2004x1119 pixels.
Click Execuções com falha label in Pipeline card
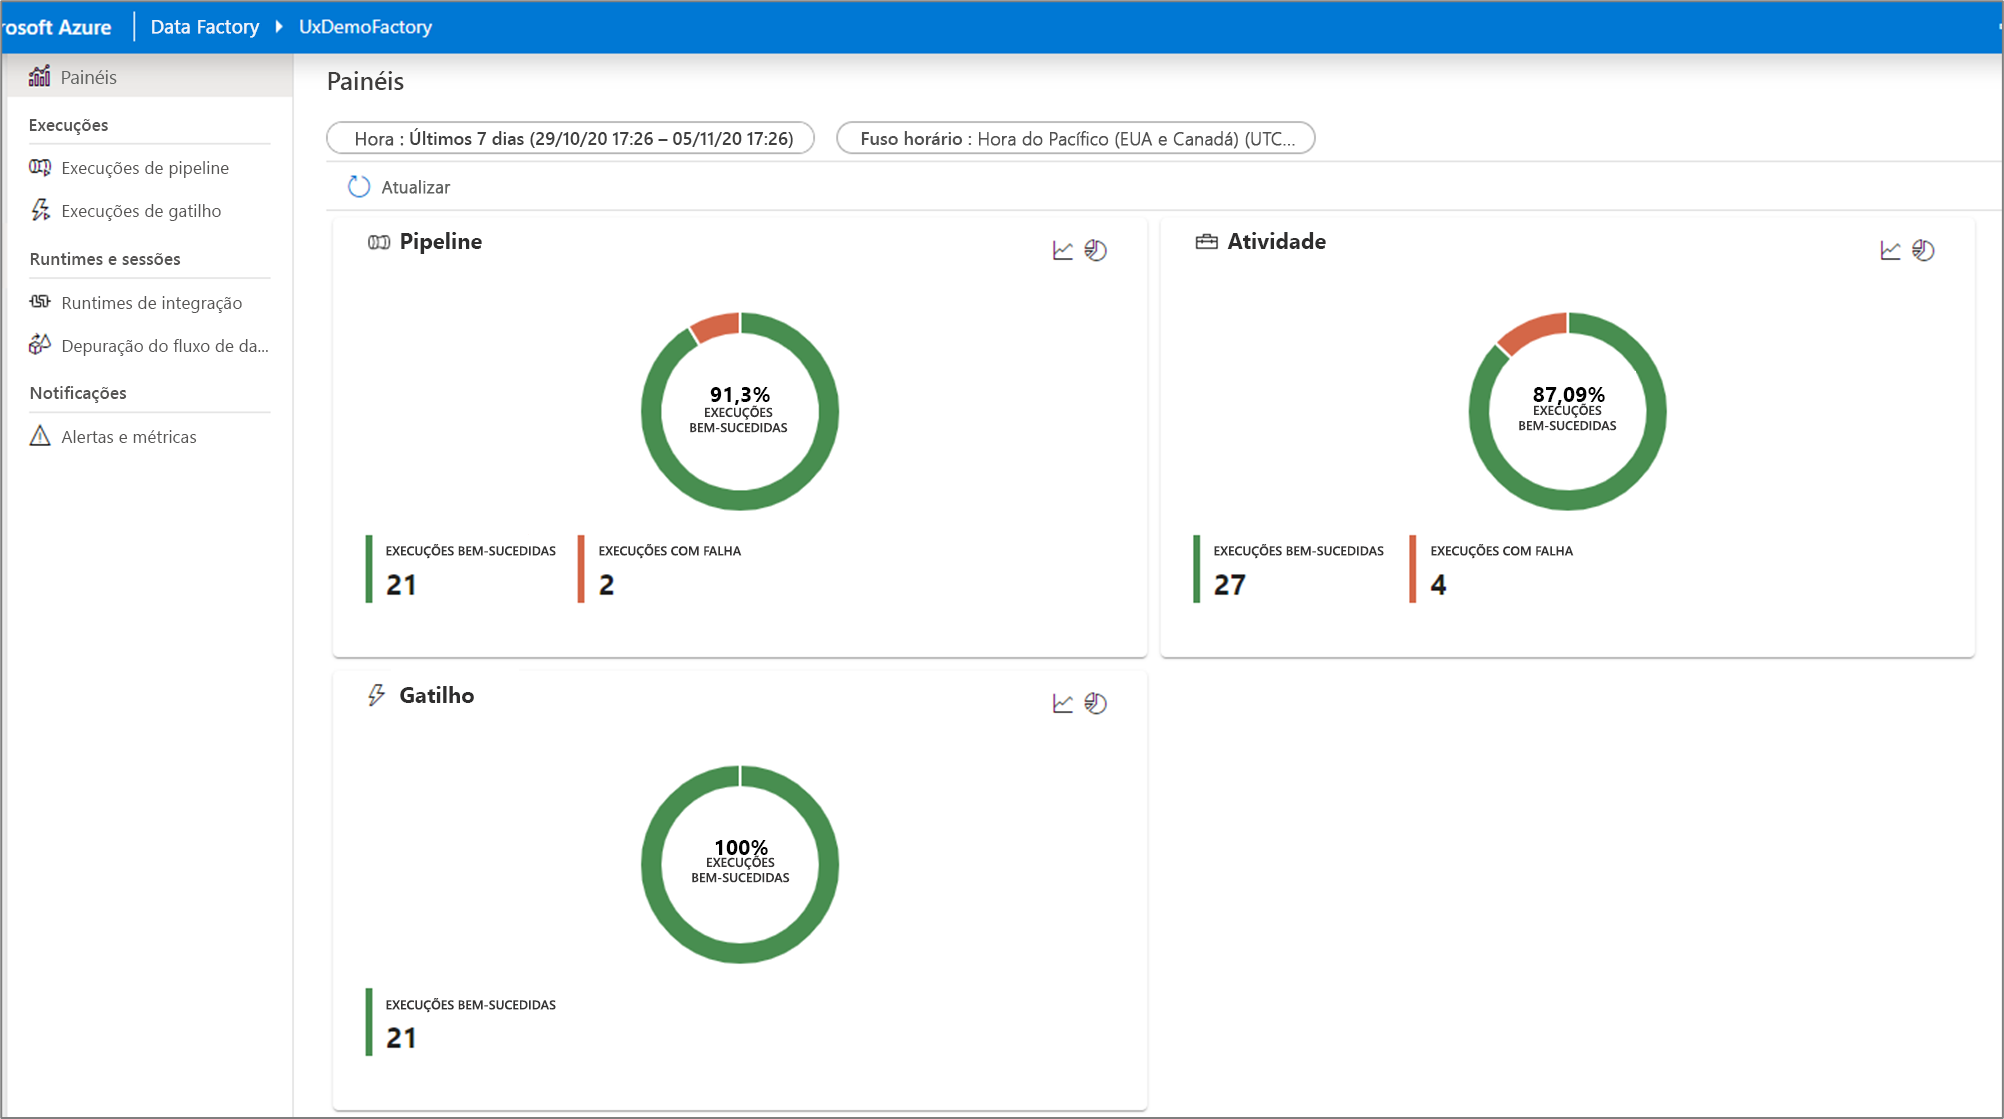[x=669, y=551]
